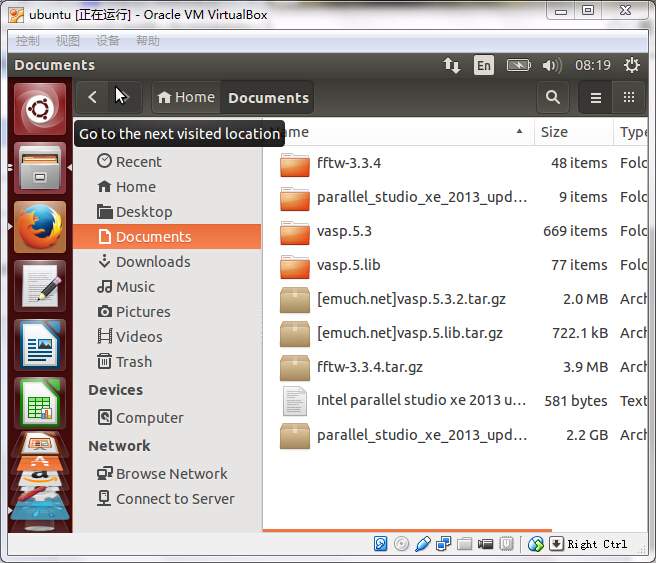Select the vasp.5.3 folder
656x563 pixels.
click(456, 231)
